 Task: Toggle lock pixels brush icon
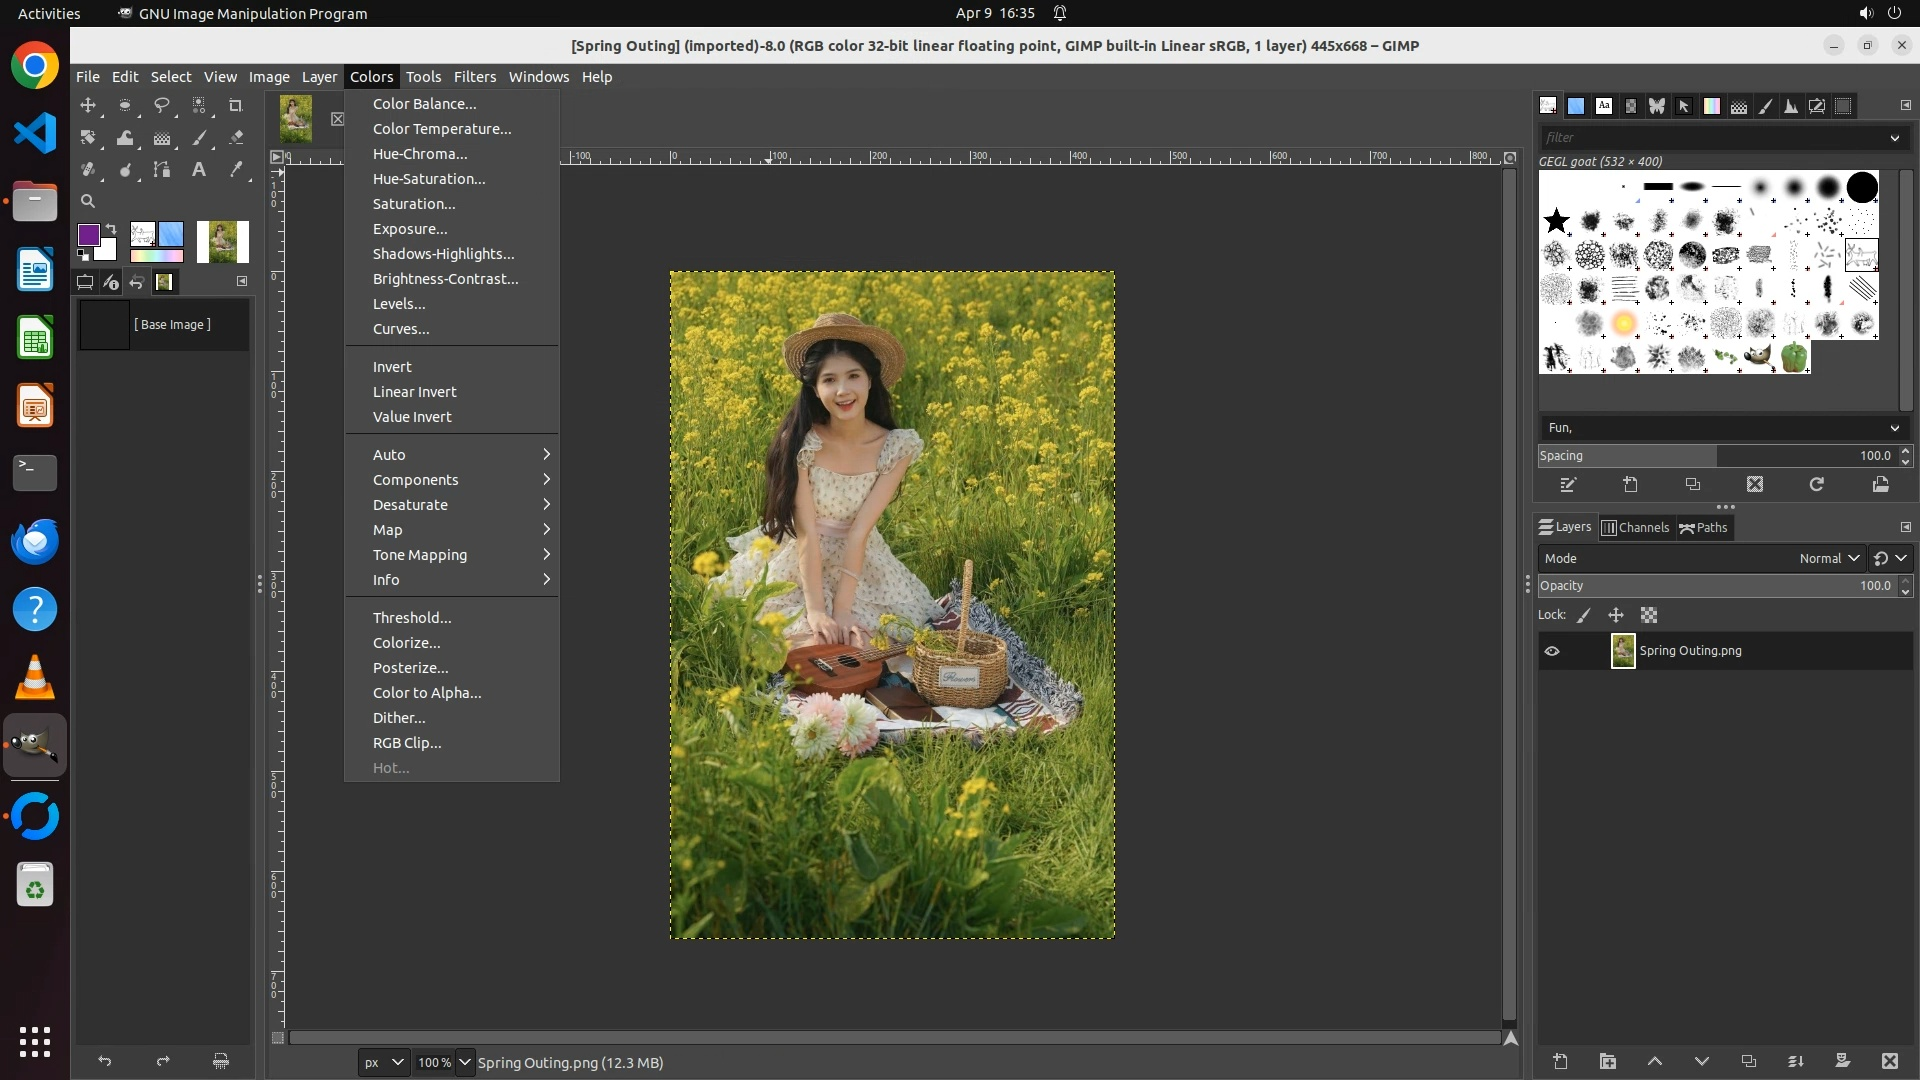[1584, 616]
